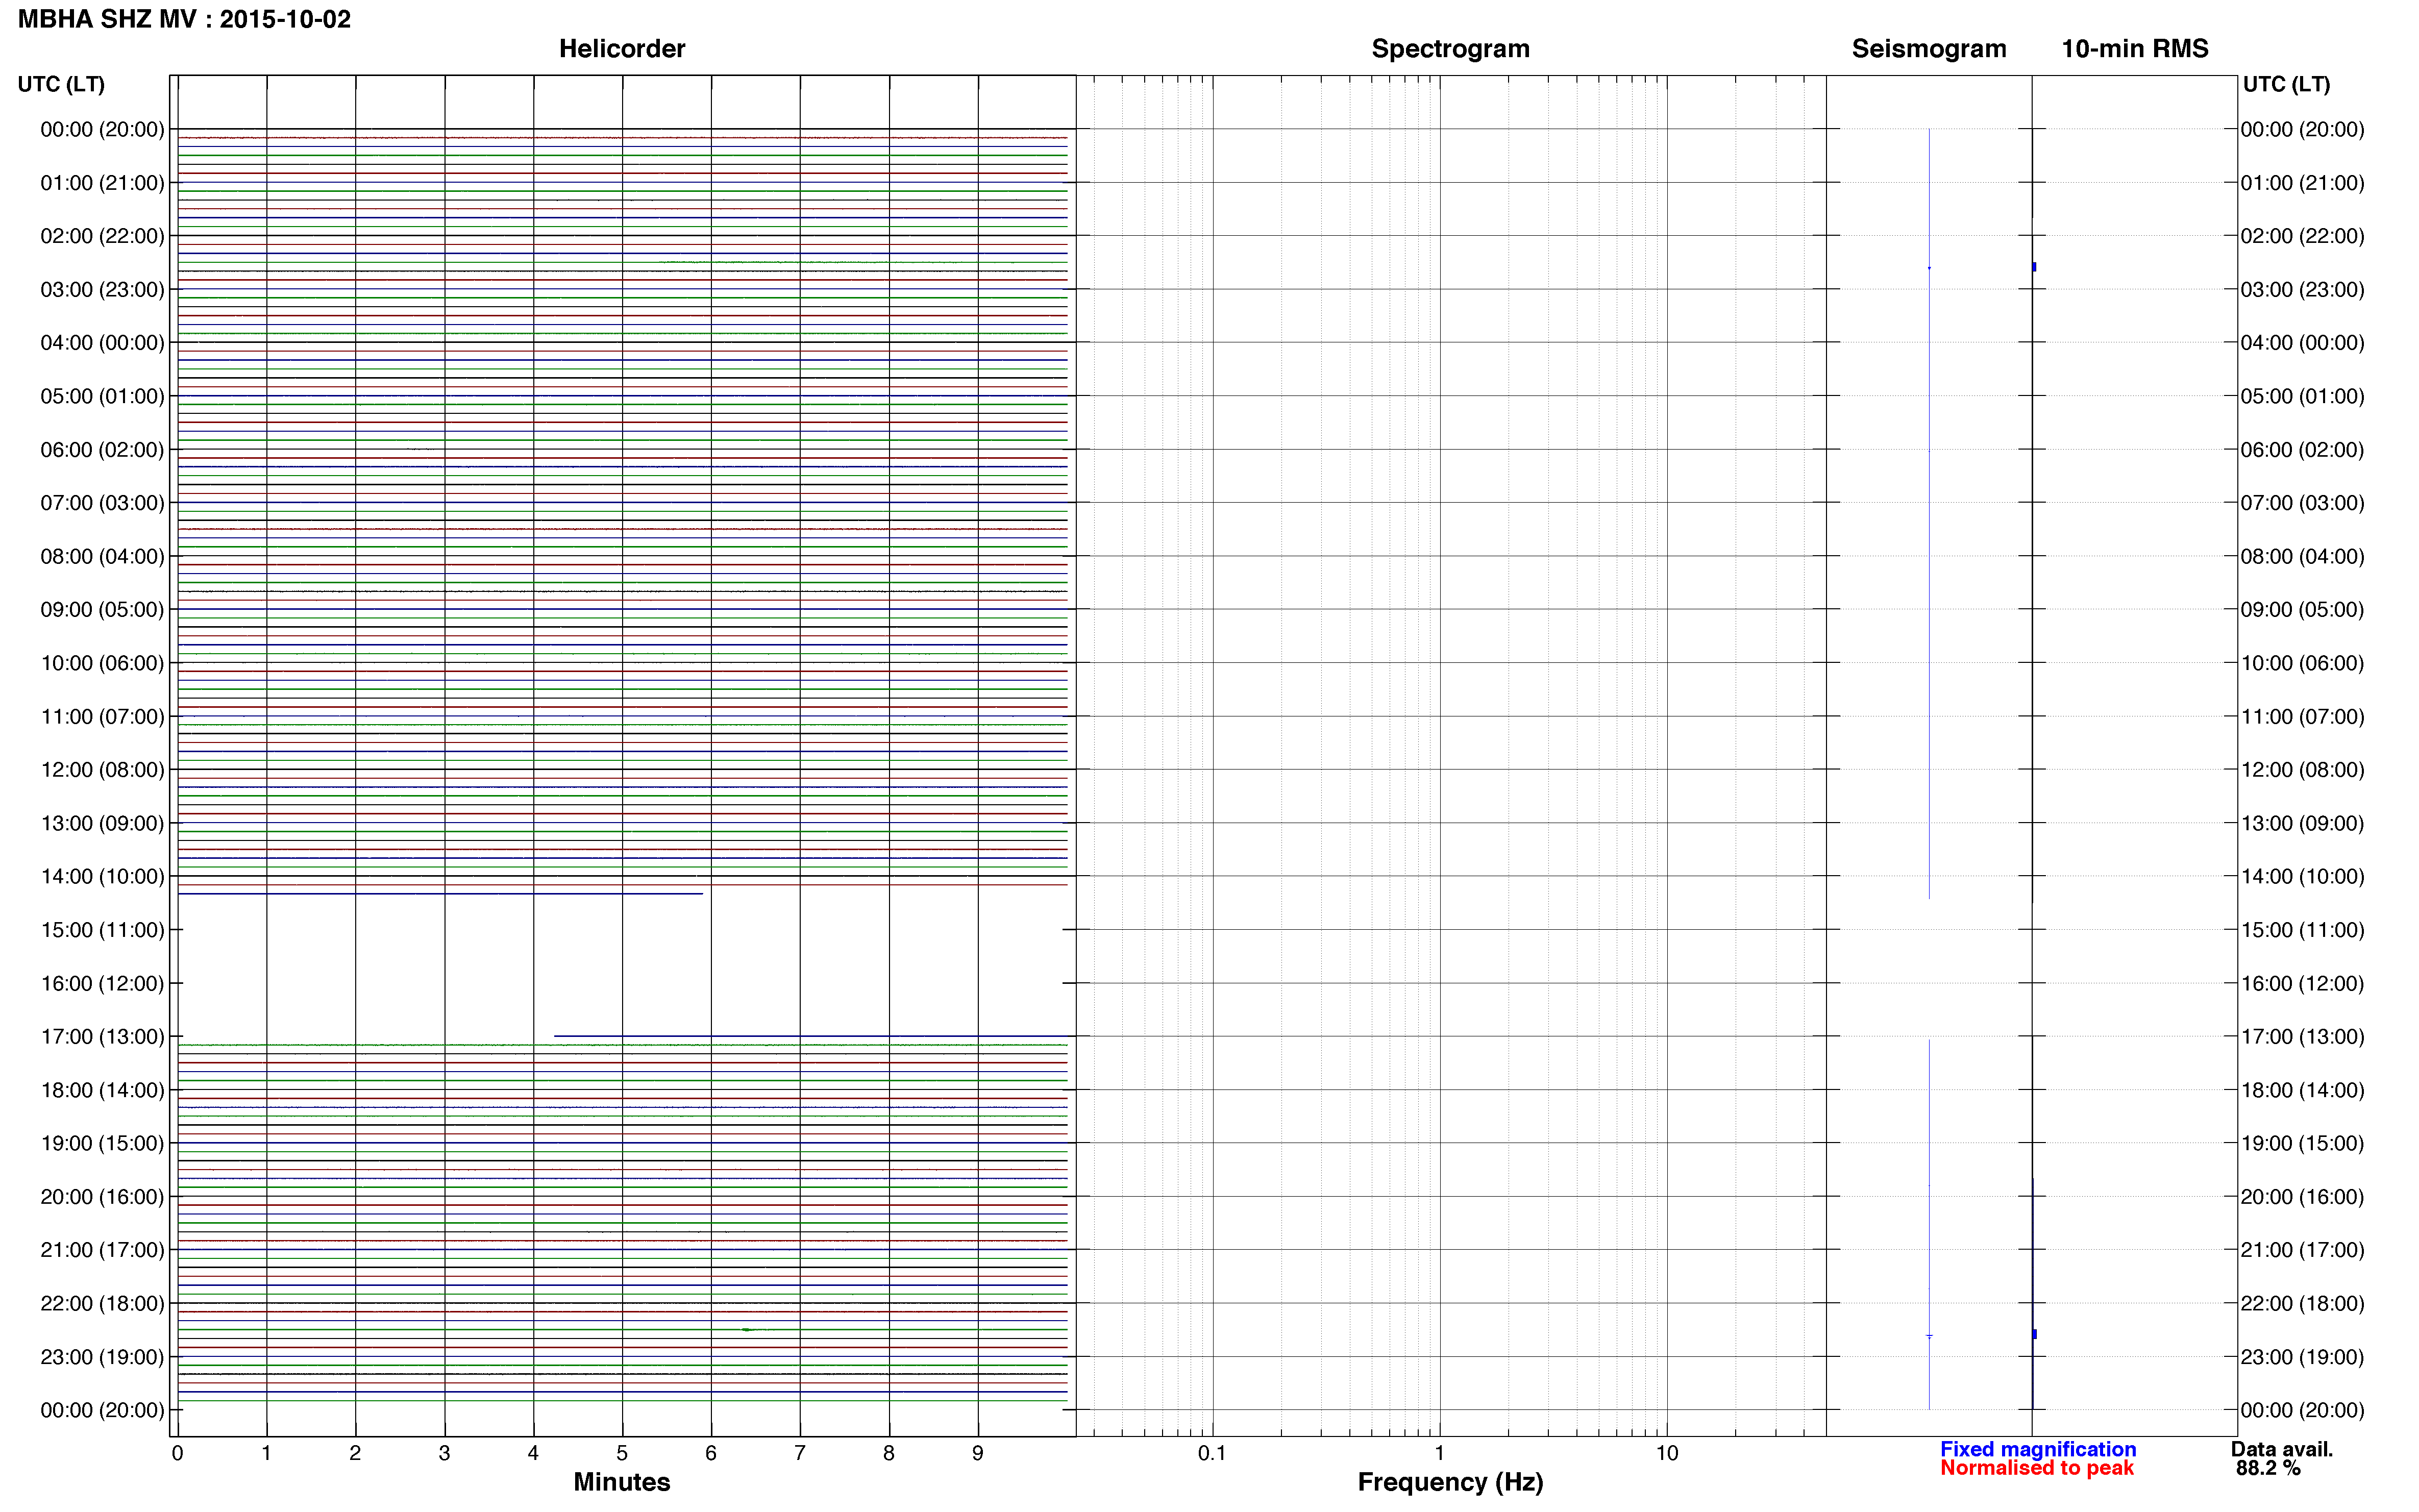Click left axis label '22:00 (18:00)'
The width and height of the screenshot is (2419, 1512).
tap(102, 1303)
